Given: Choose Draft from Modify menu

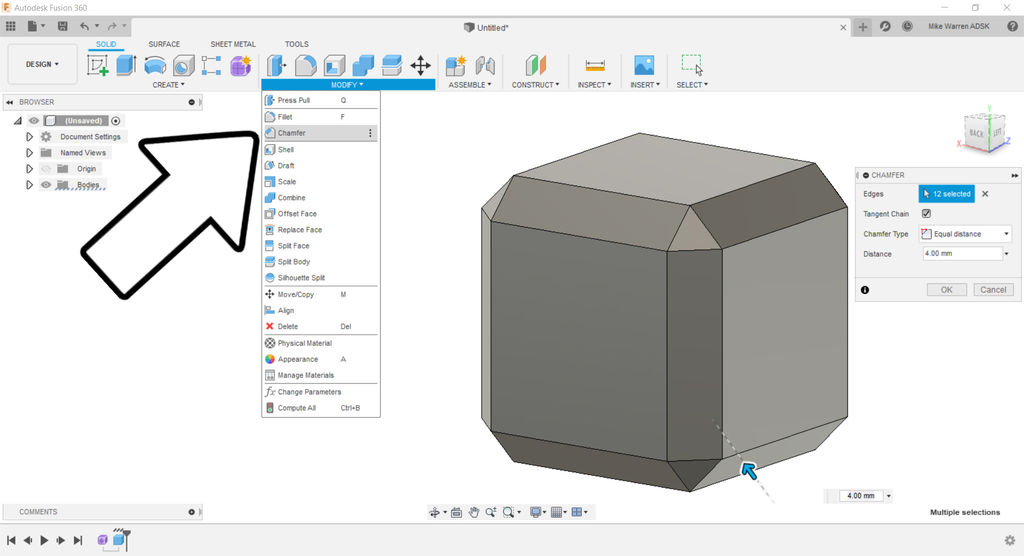Looking at the screenshot, I should [320, 165].
